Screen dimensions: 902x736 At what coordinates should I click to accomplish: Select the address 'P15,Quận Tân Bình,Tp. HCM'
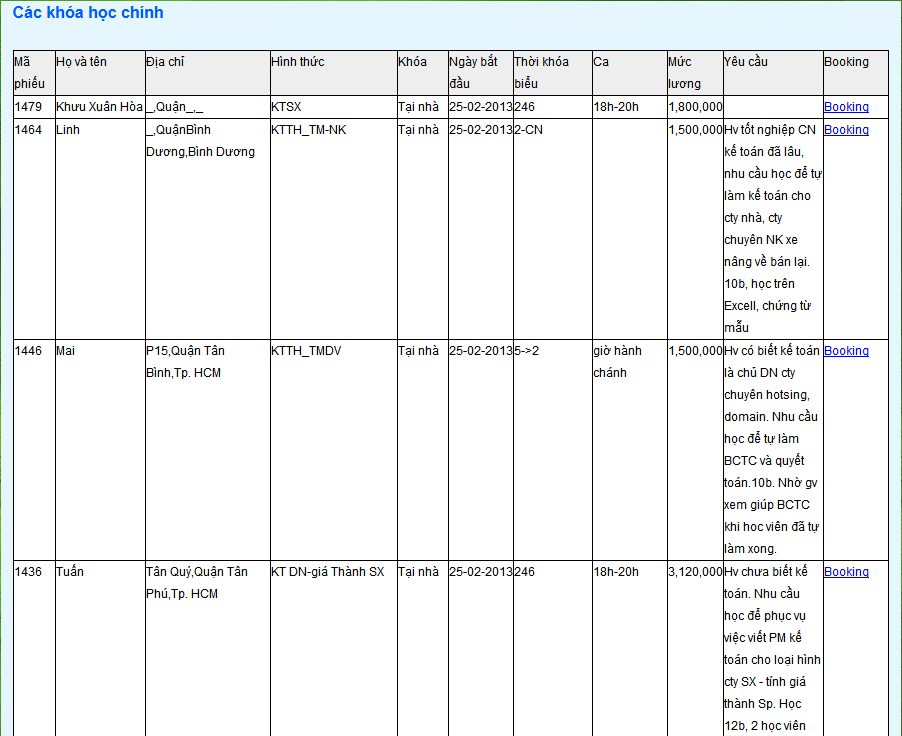tap(185, 362)
